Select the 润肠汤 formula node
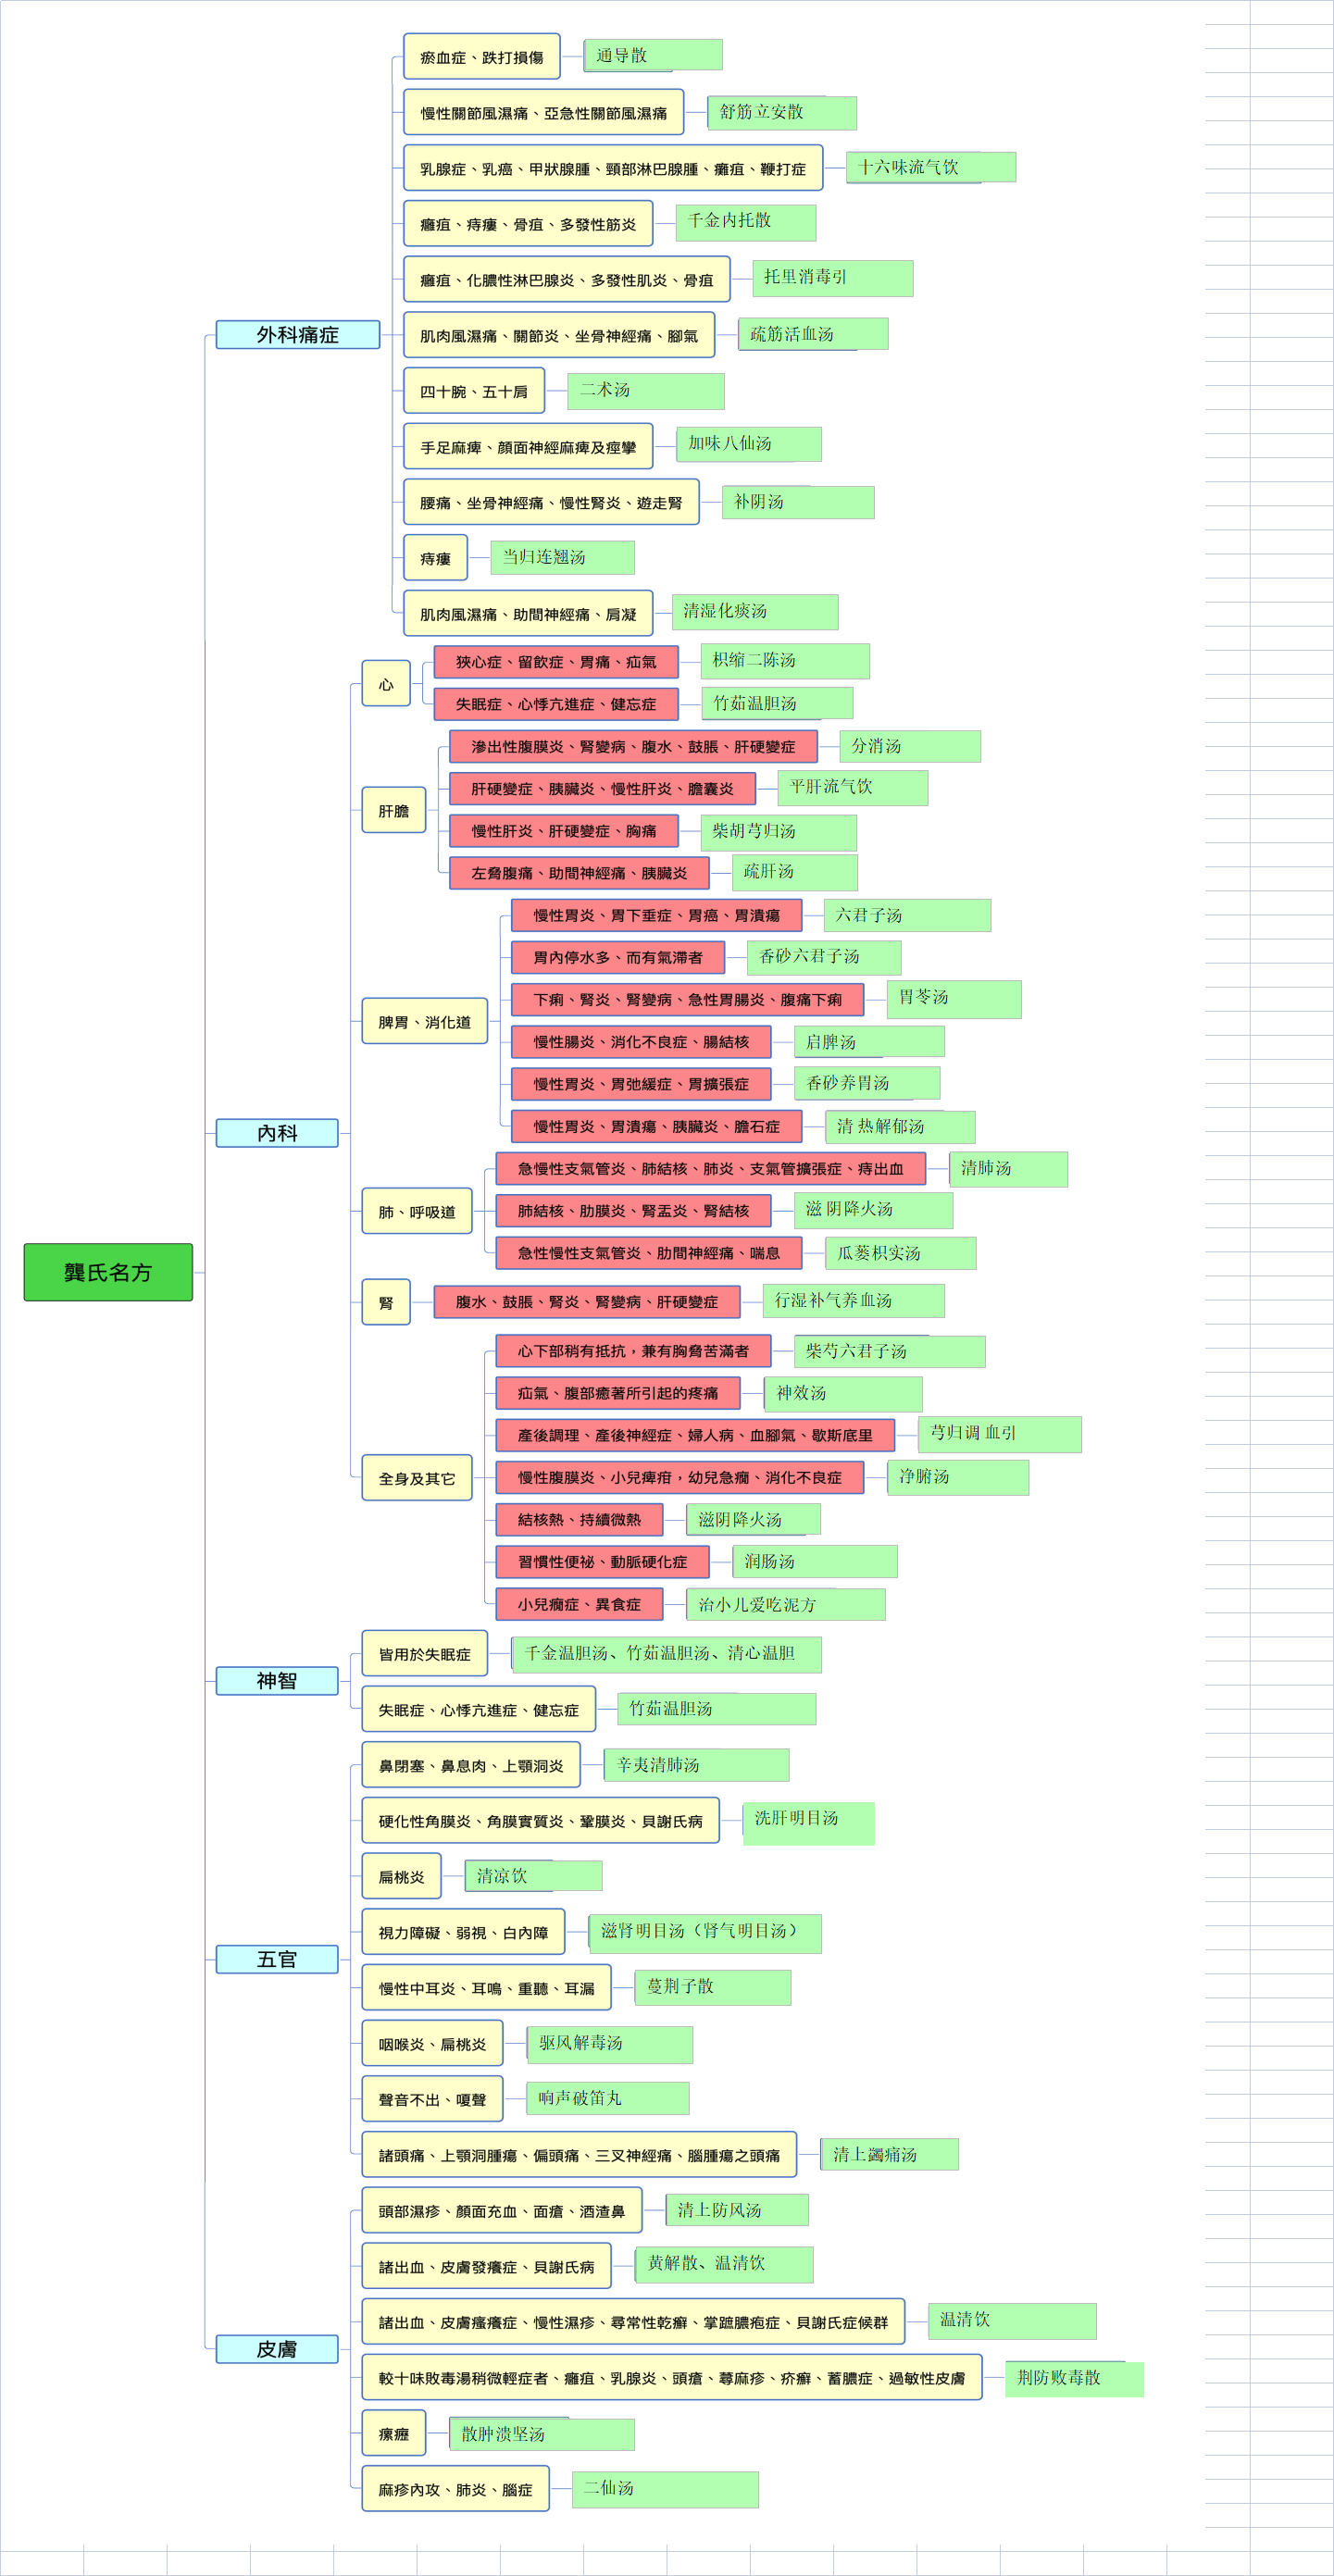1334x2576 pixels. (814, 1562)
